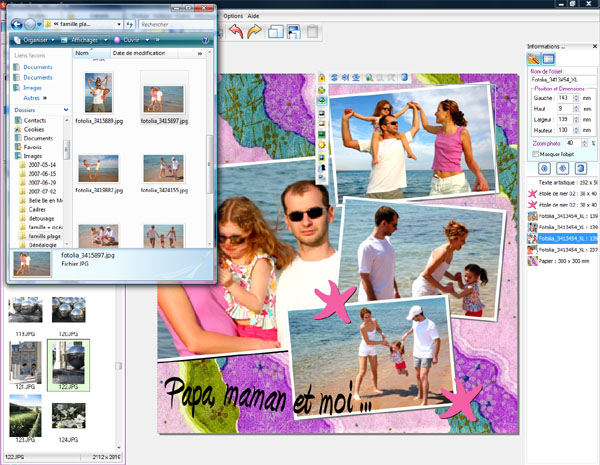Select the famille plage folder
The height and width of the screenshot is (465, 600).
point(44,236)
